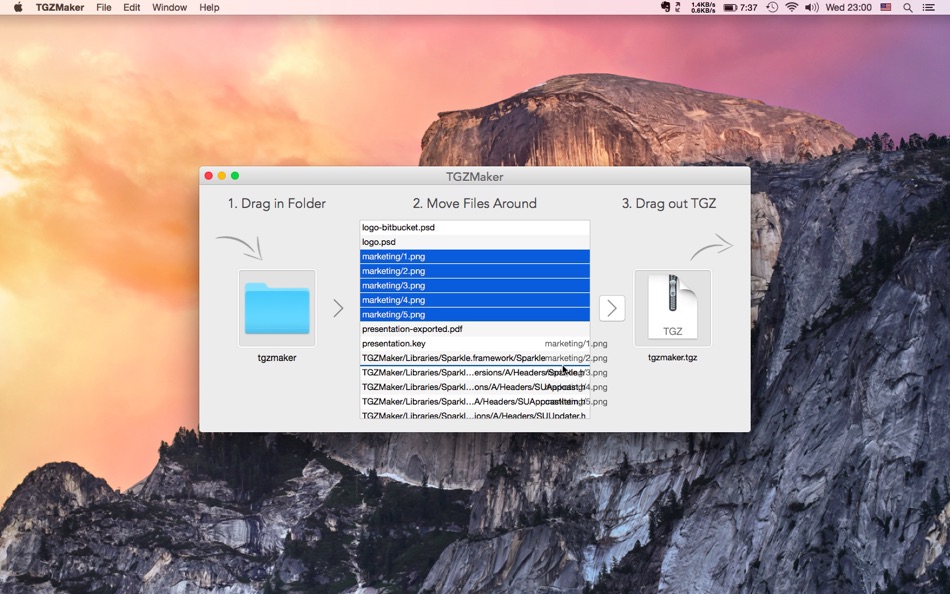950x594 pixels.
Task: Open the Window menu
Action: click(169, 7)
